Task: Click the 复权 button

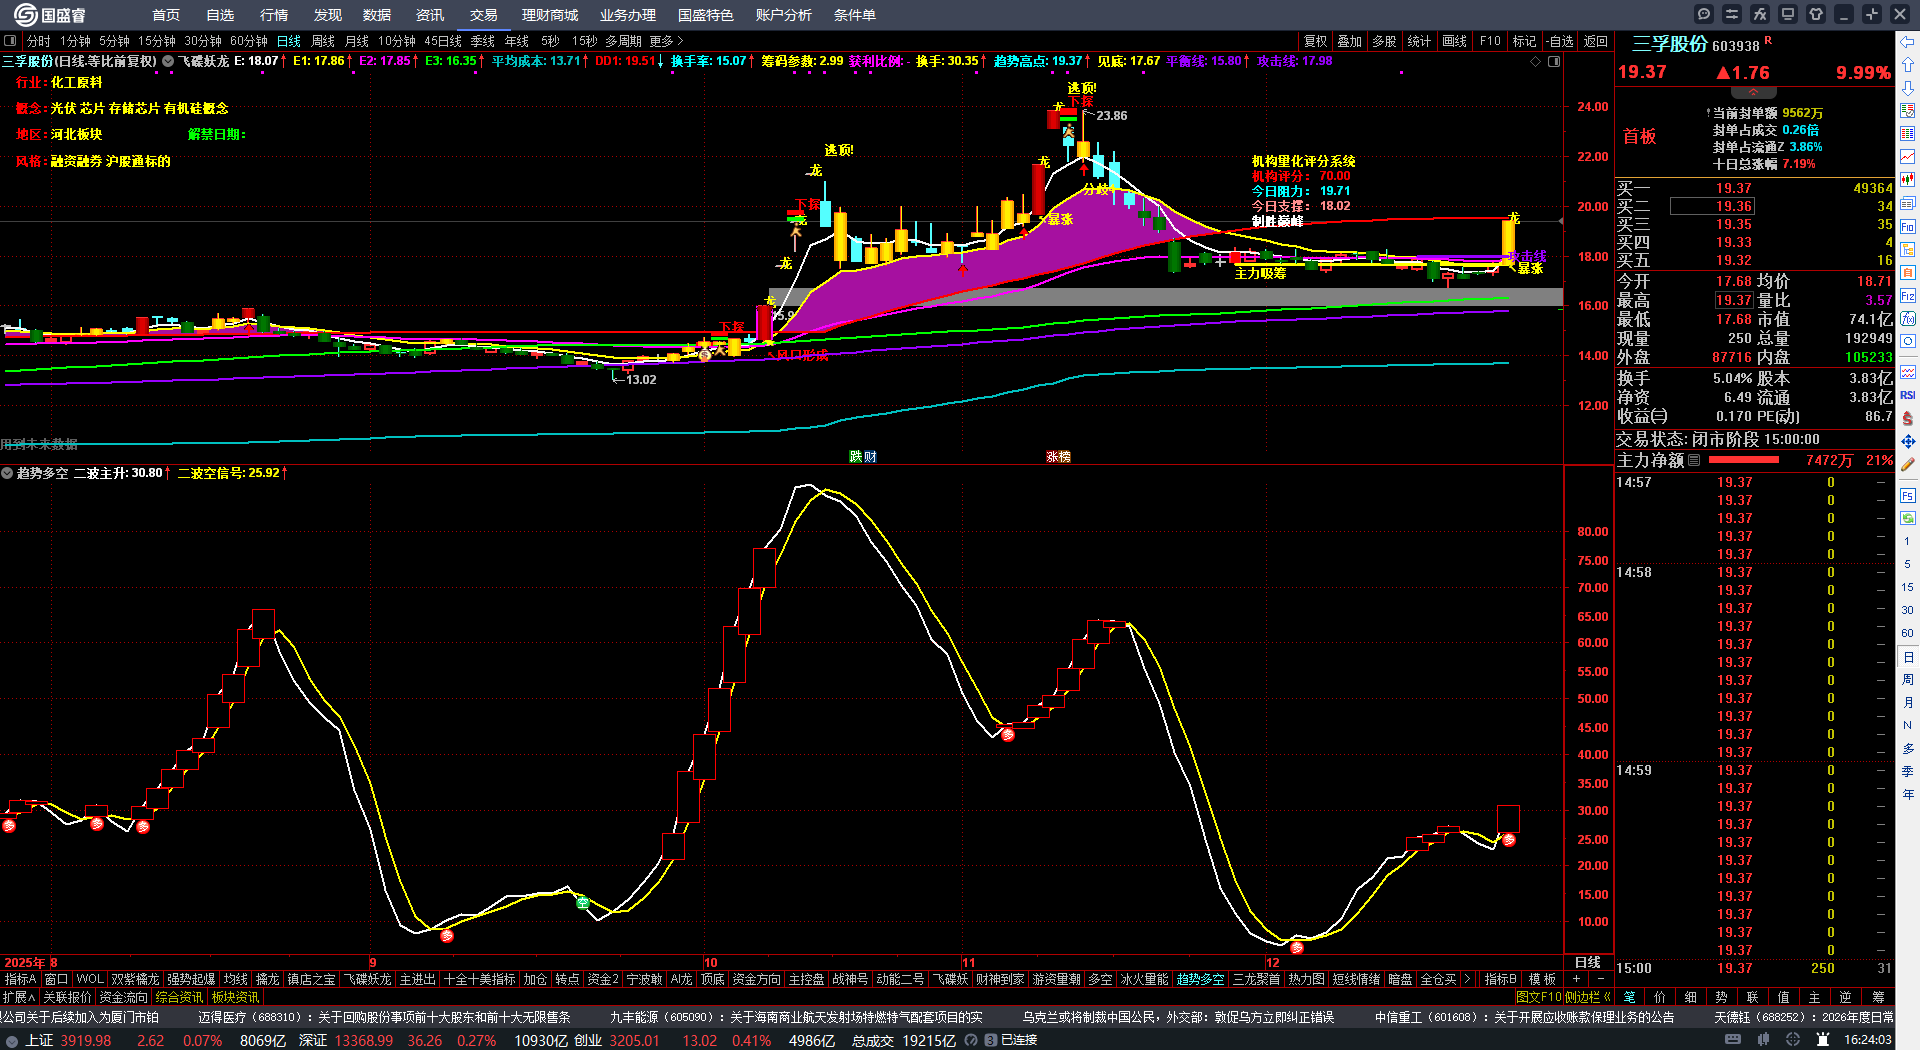Action: point(1315,41)
